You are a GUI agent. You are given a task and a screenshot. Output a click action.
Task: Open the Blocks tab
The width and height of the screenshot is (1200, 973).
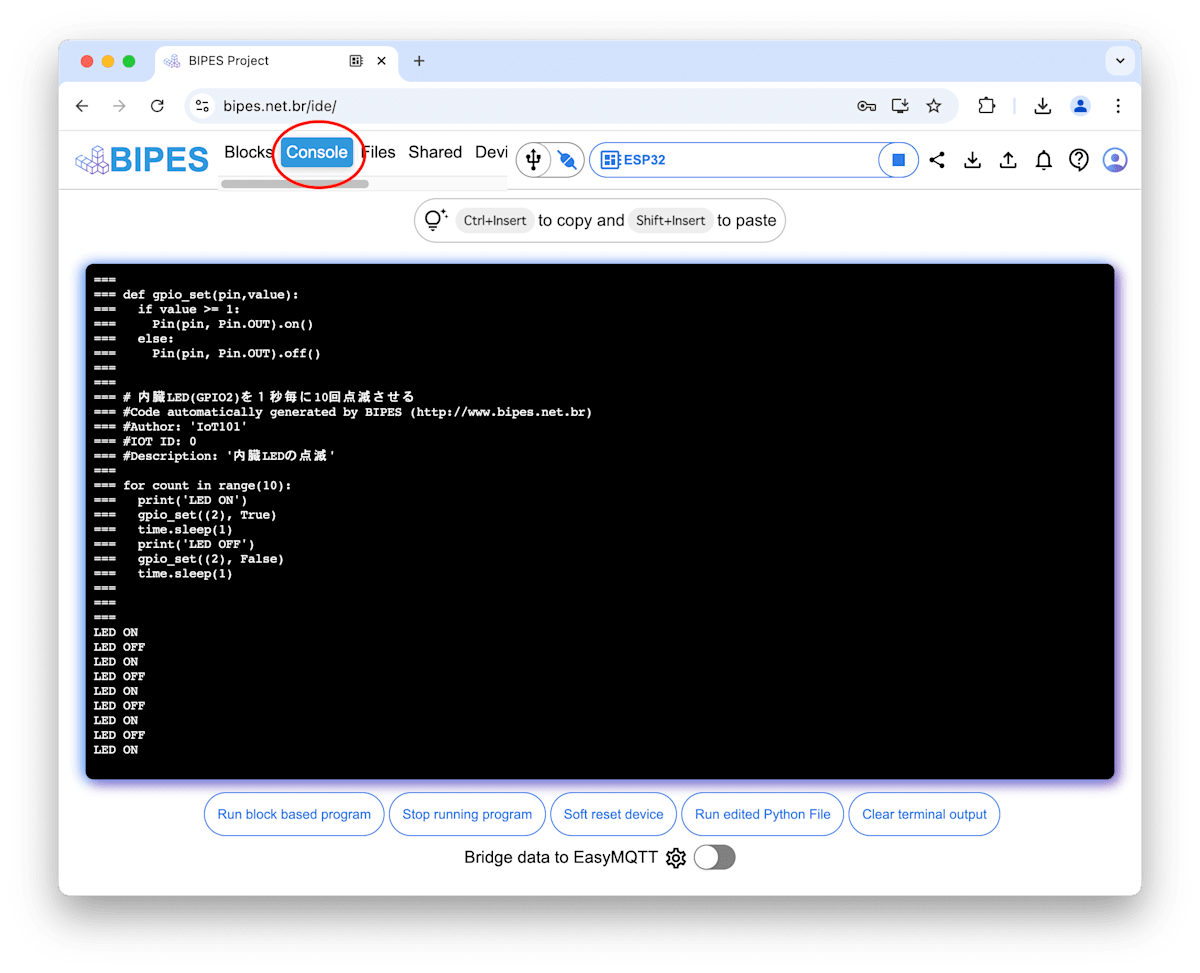(248, 152)
